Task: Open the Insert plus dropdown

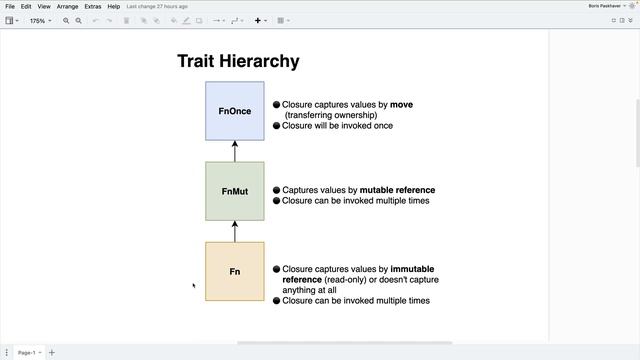Action: pyautogui.click(x=260, y=20)
